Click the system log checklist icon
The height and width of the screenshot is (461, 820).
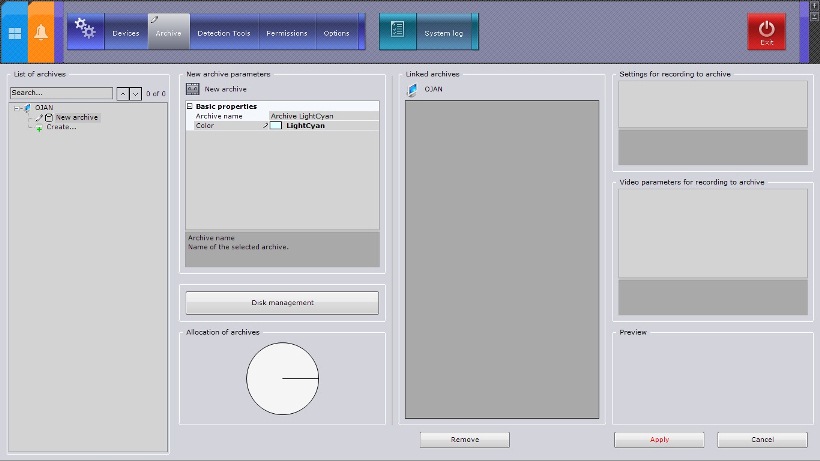[x=397, y=31]
